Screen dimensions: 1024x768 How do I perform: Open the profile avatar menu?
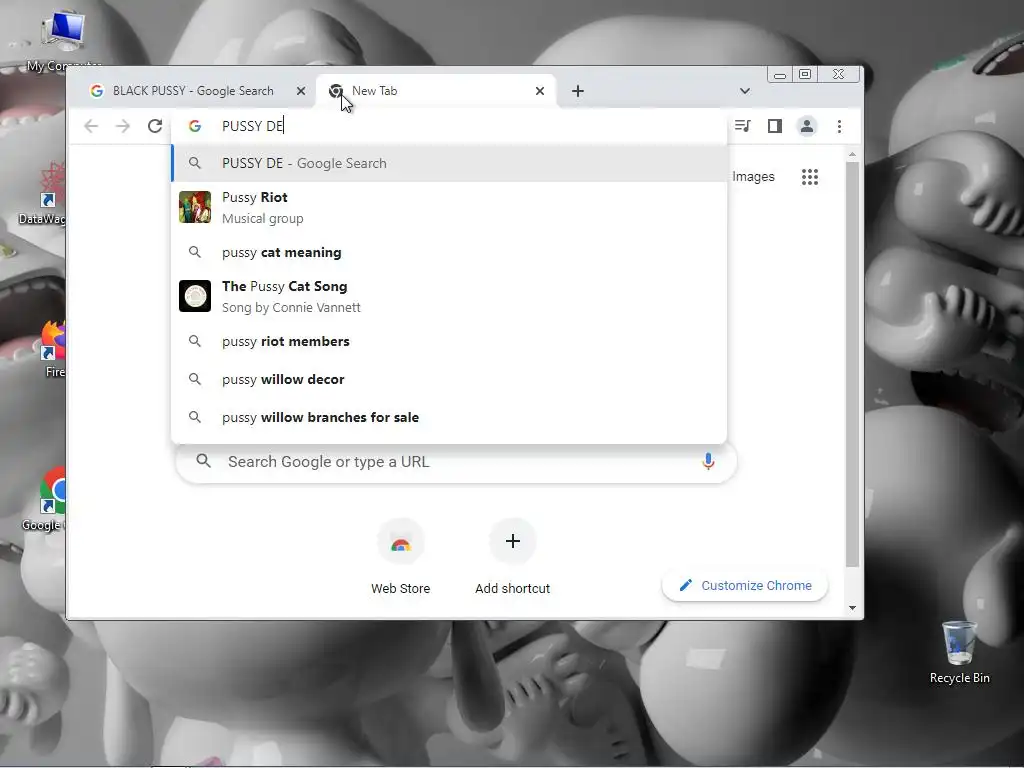[x=807, y=126]
